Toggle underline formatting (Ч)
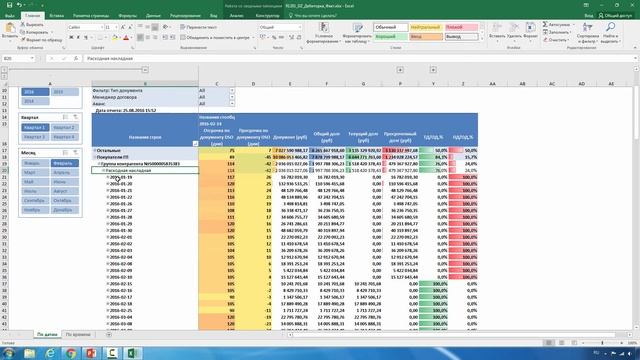The height and width of the screenshot is (360, 640). point(86,38)
